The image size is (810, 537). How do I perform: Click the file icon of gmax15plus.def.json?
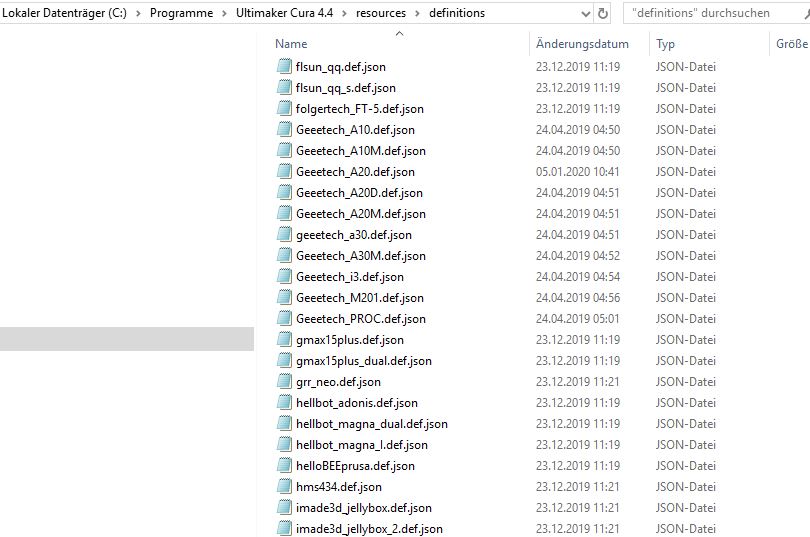tap(284, 339)
